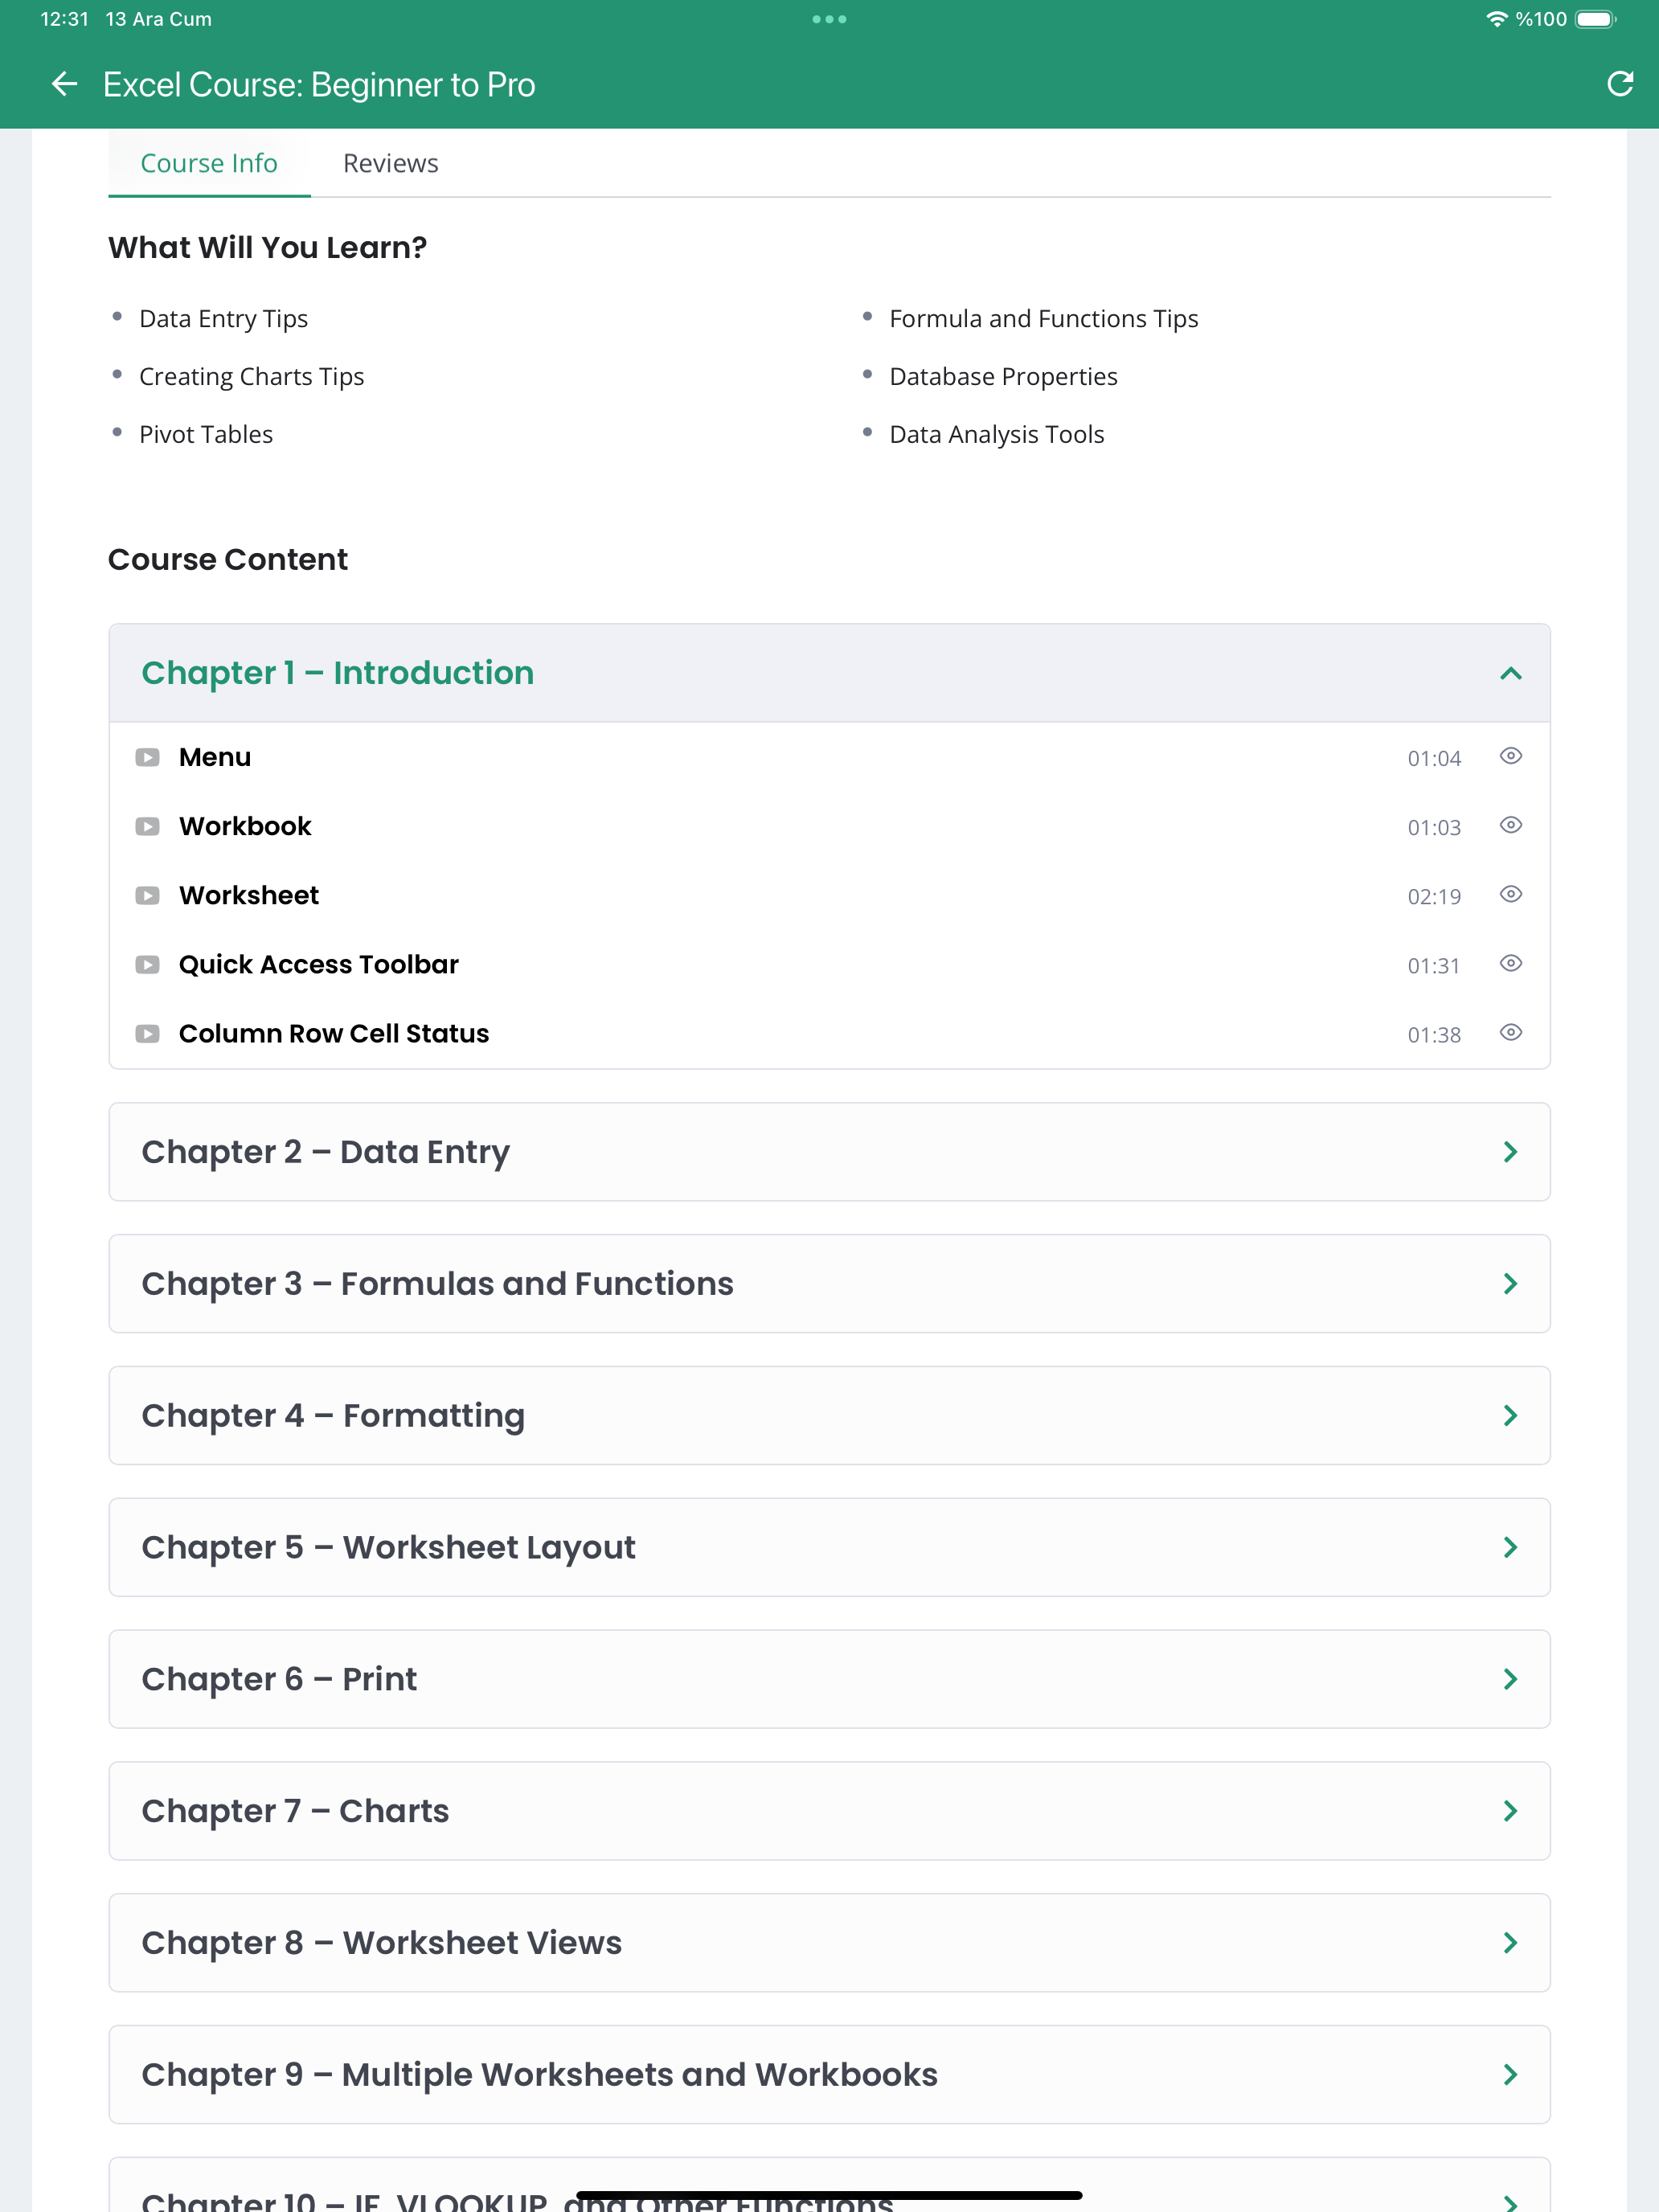Open the Column Row Cell Status lesson

[829, 1033]
